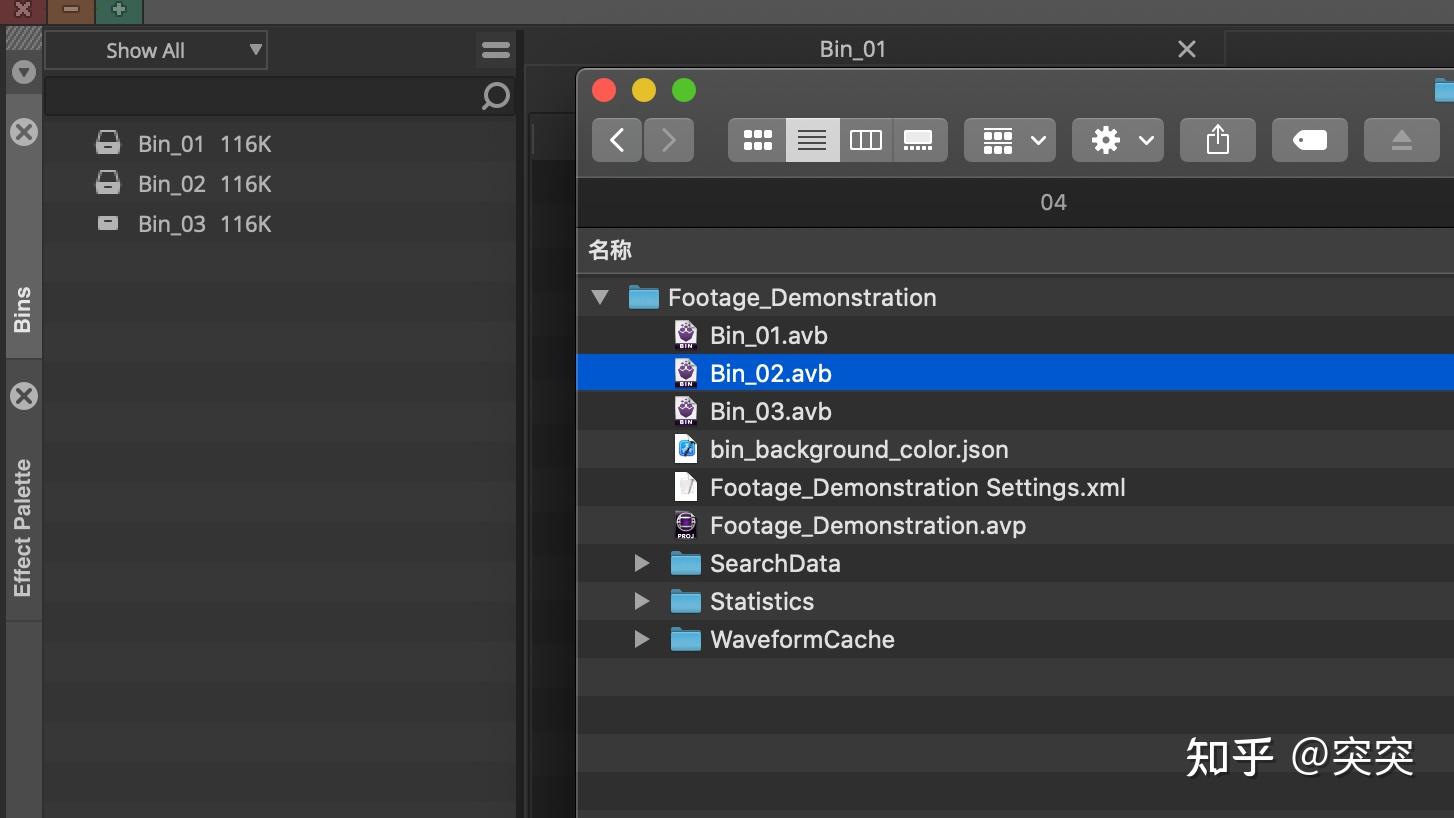This screenshot has height=818, width=1454.
Task: Click the bin search input field
Action: pyautogui.click(x=262, y=96)
